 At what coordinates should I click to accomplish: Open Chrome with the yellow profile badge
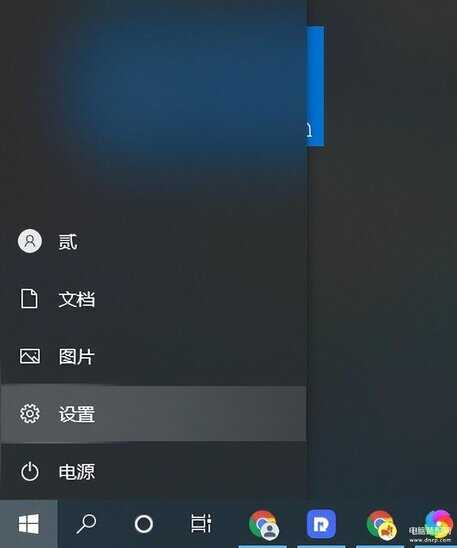(x=382, y=525)
